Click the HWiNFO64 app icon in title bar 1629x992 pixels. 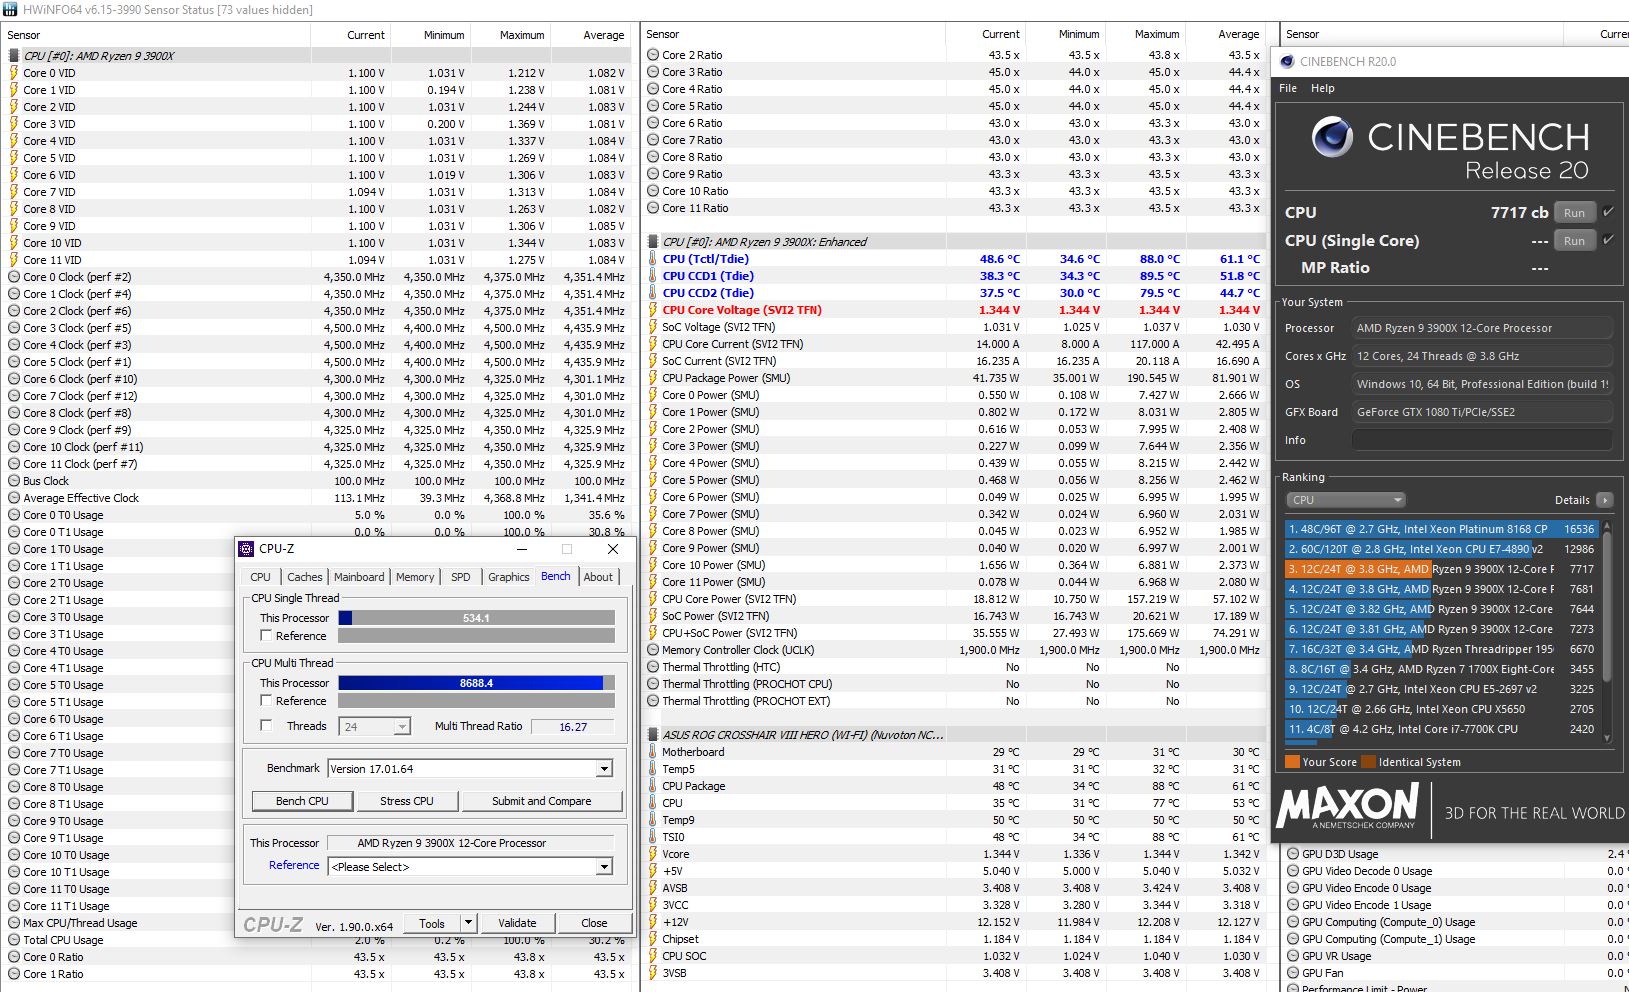(10, 10)
